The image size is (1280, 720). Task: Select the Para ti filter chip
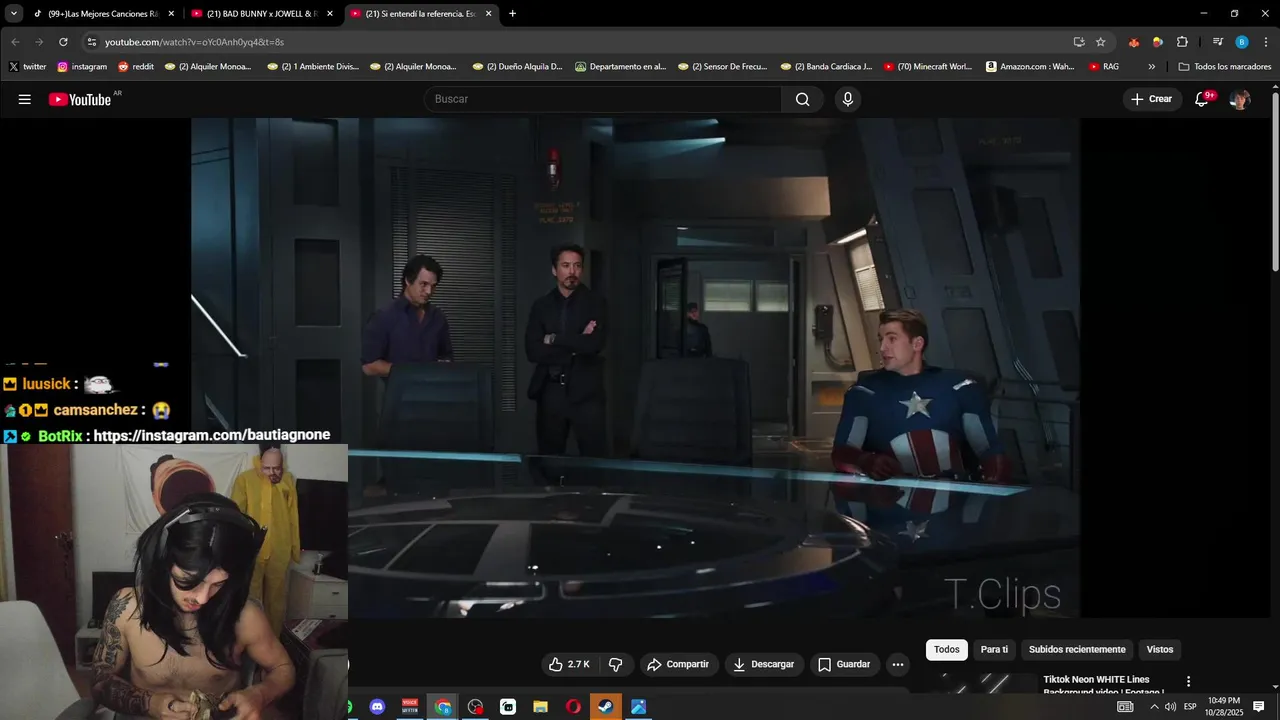pyautogui.click(x=994, y=650)
